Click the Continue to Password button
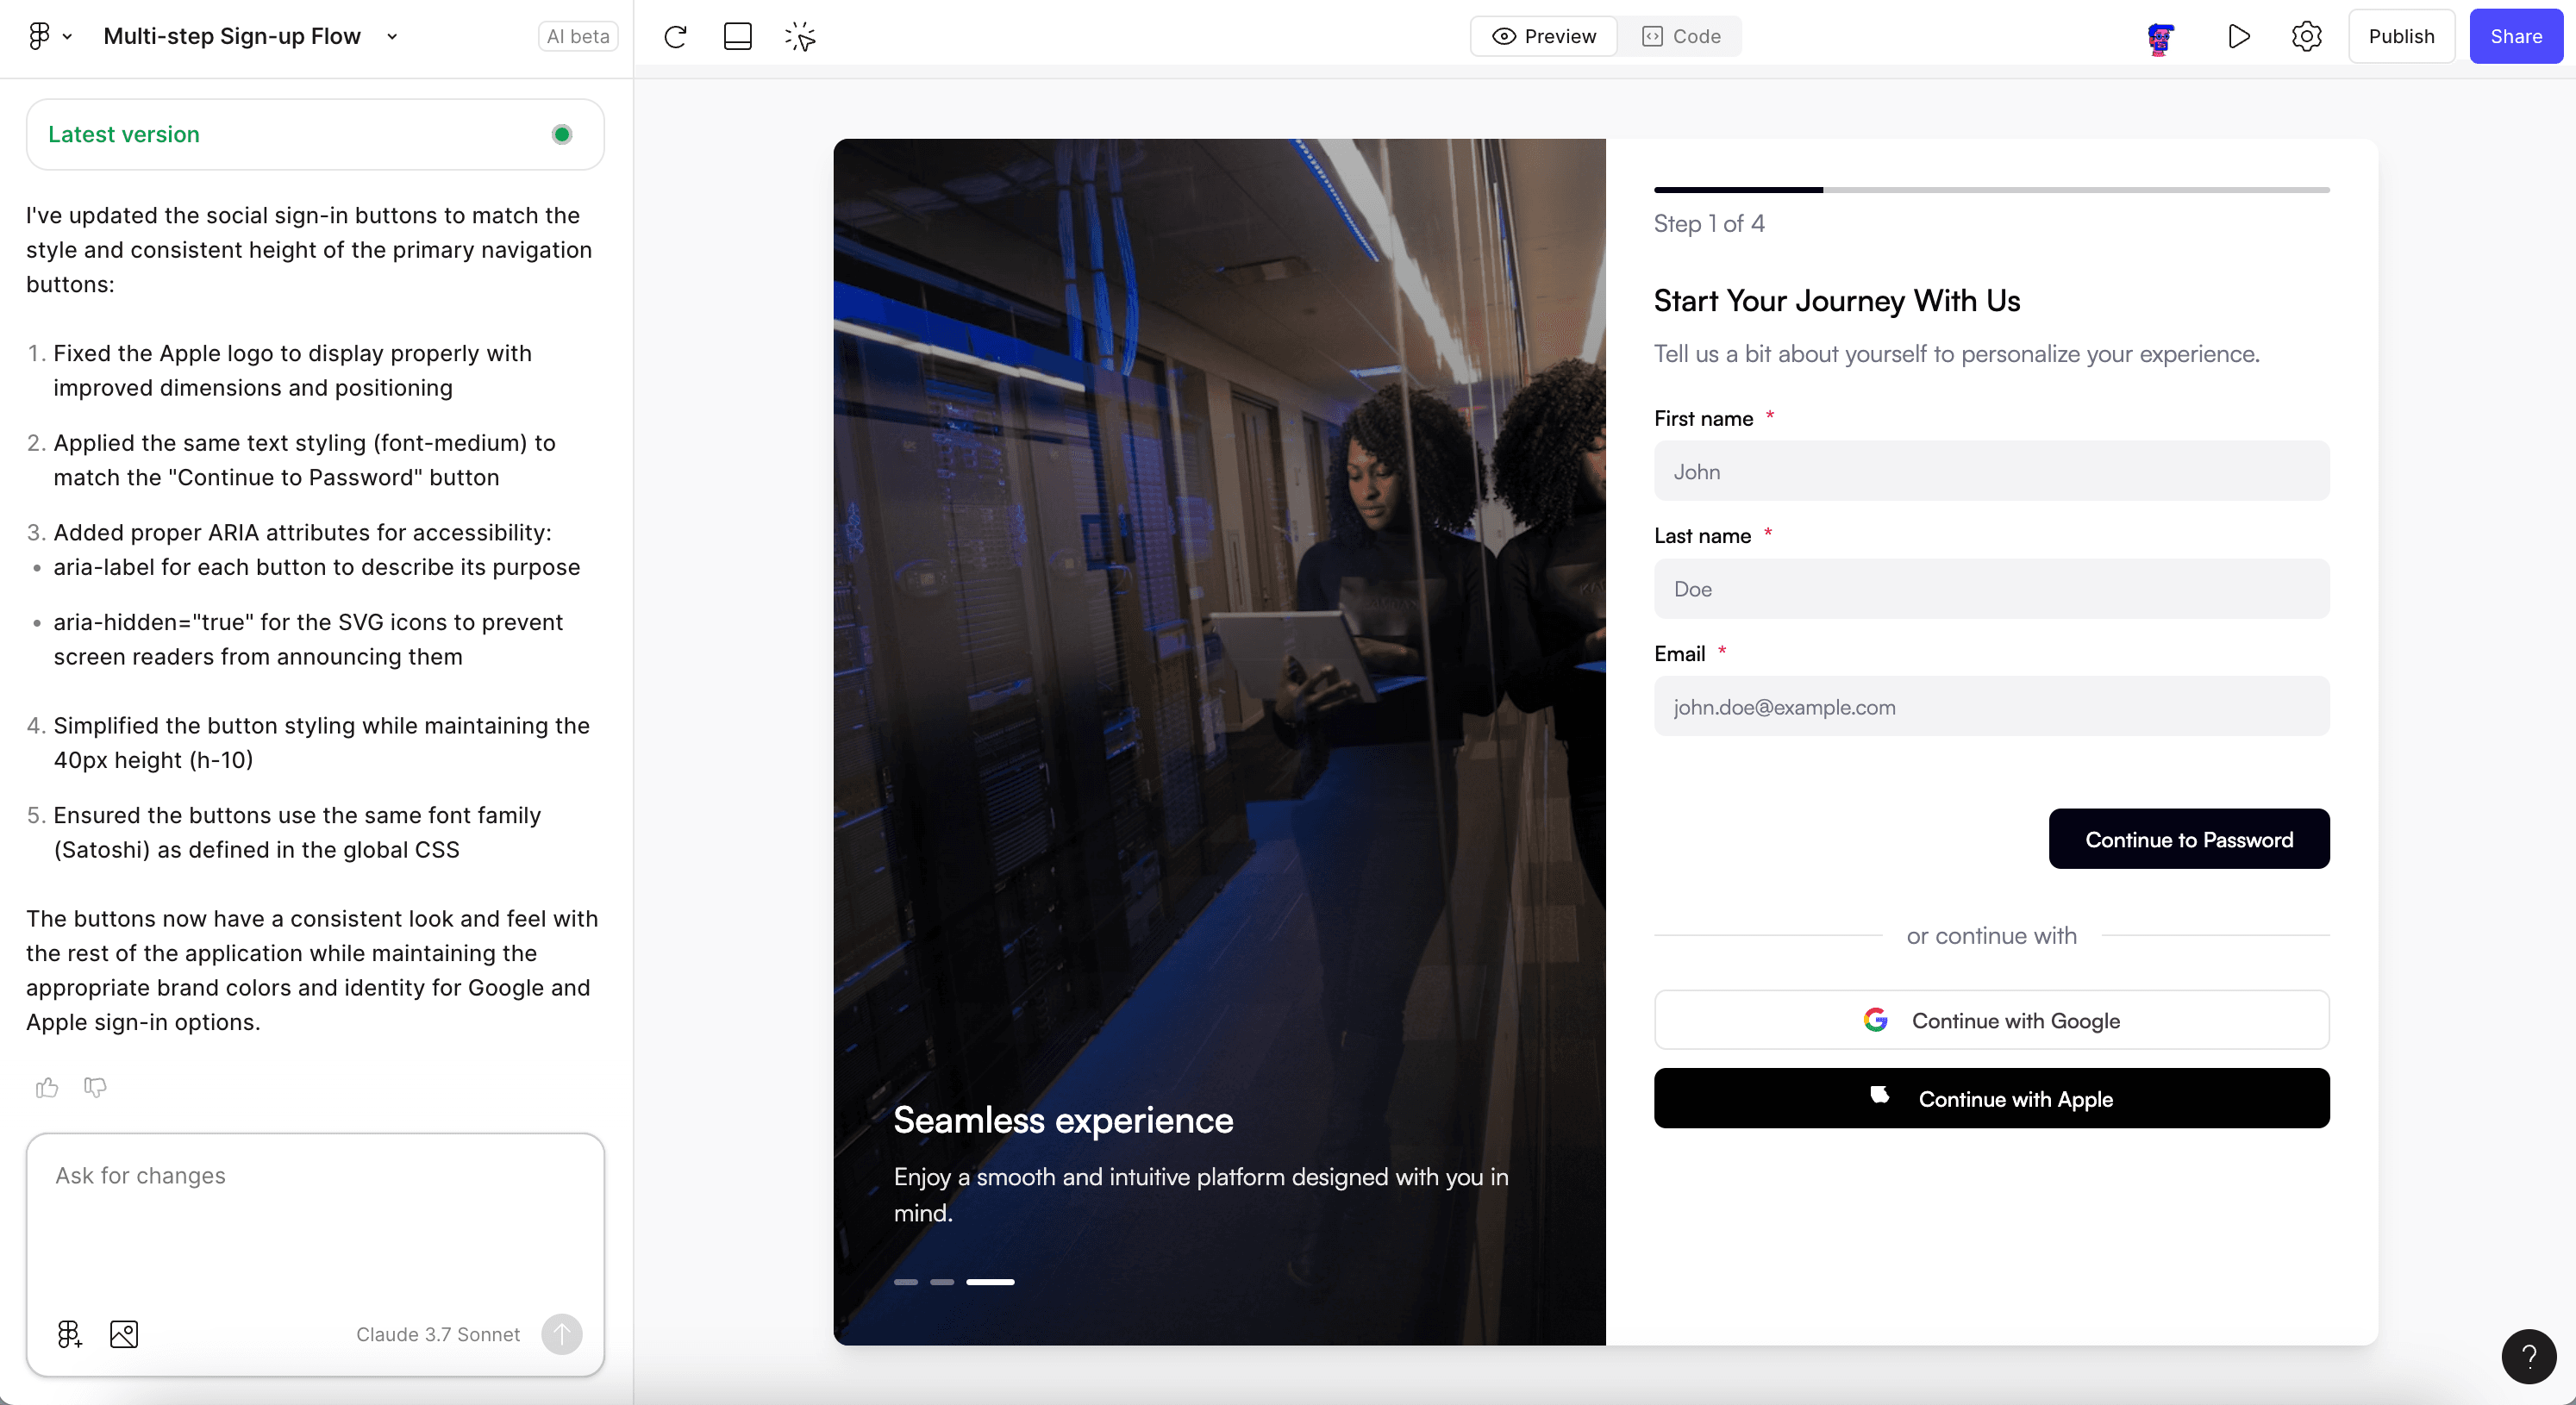The width and height of the screenshot is (2576, 1405). pyautogui.click(x=2189, y=839)
